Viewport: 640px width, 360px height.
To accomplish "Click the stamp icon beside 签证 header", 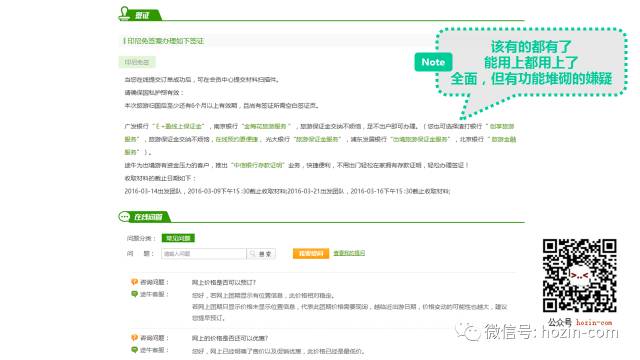I will point(124,13).
